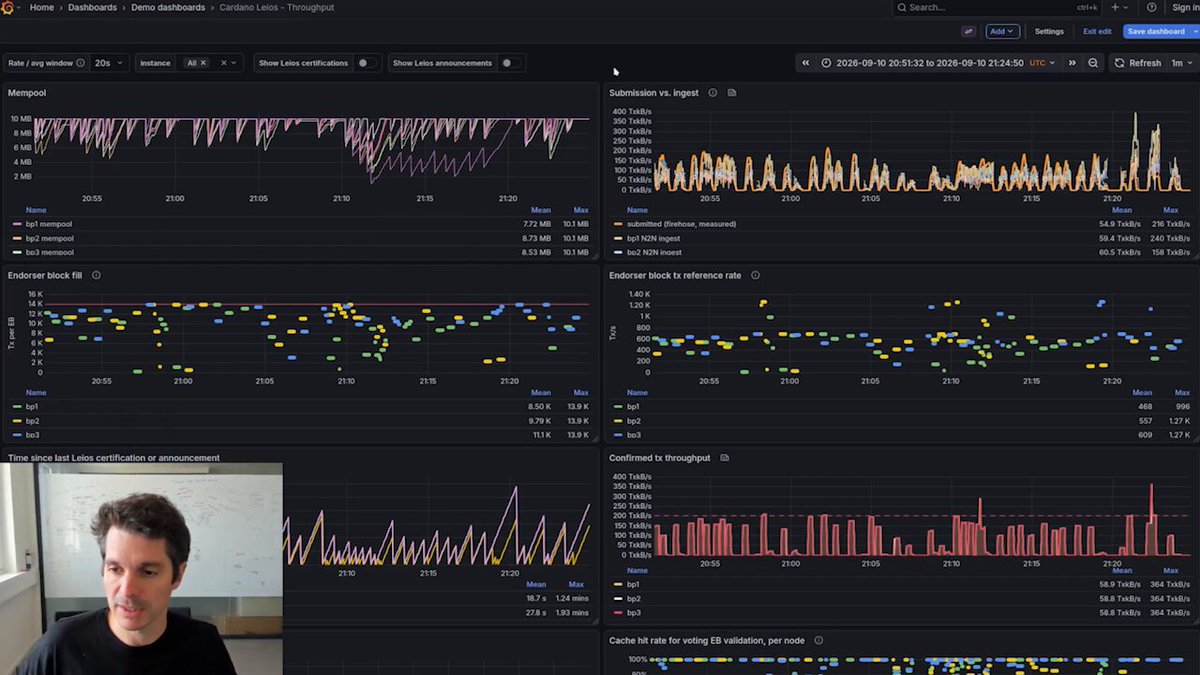Click the Refresh button
This screenshot has width=1200, height=675.
[x=1138, y=63]
